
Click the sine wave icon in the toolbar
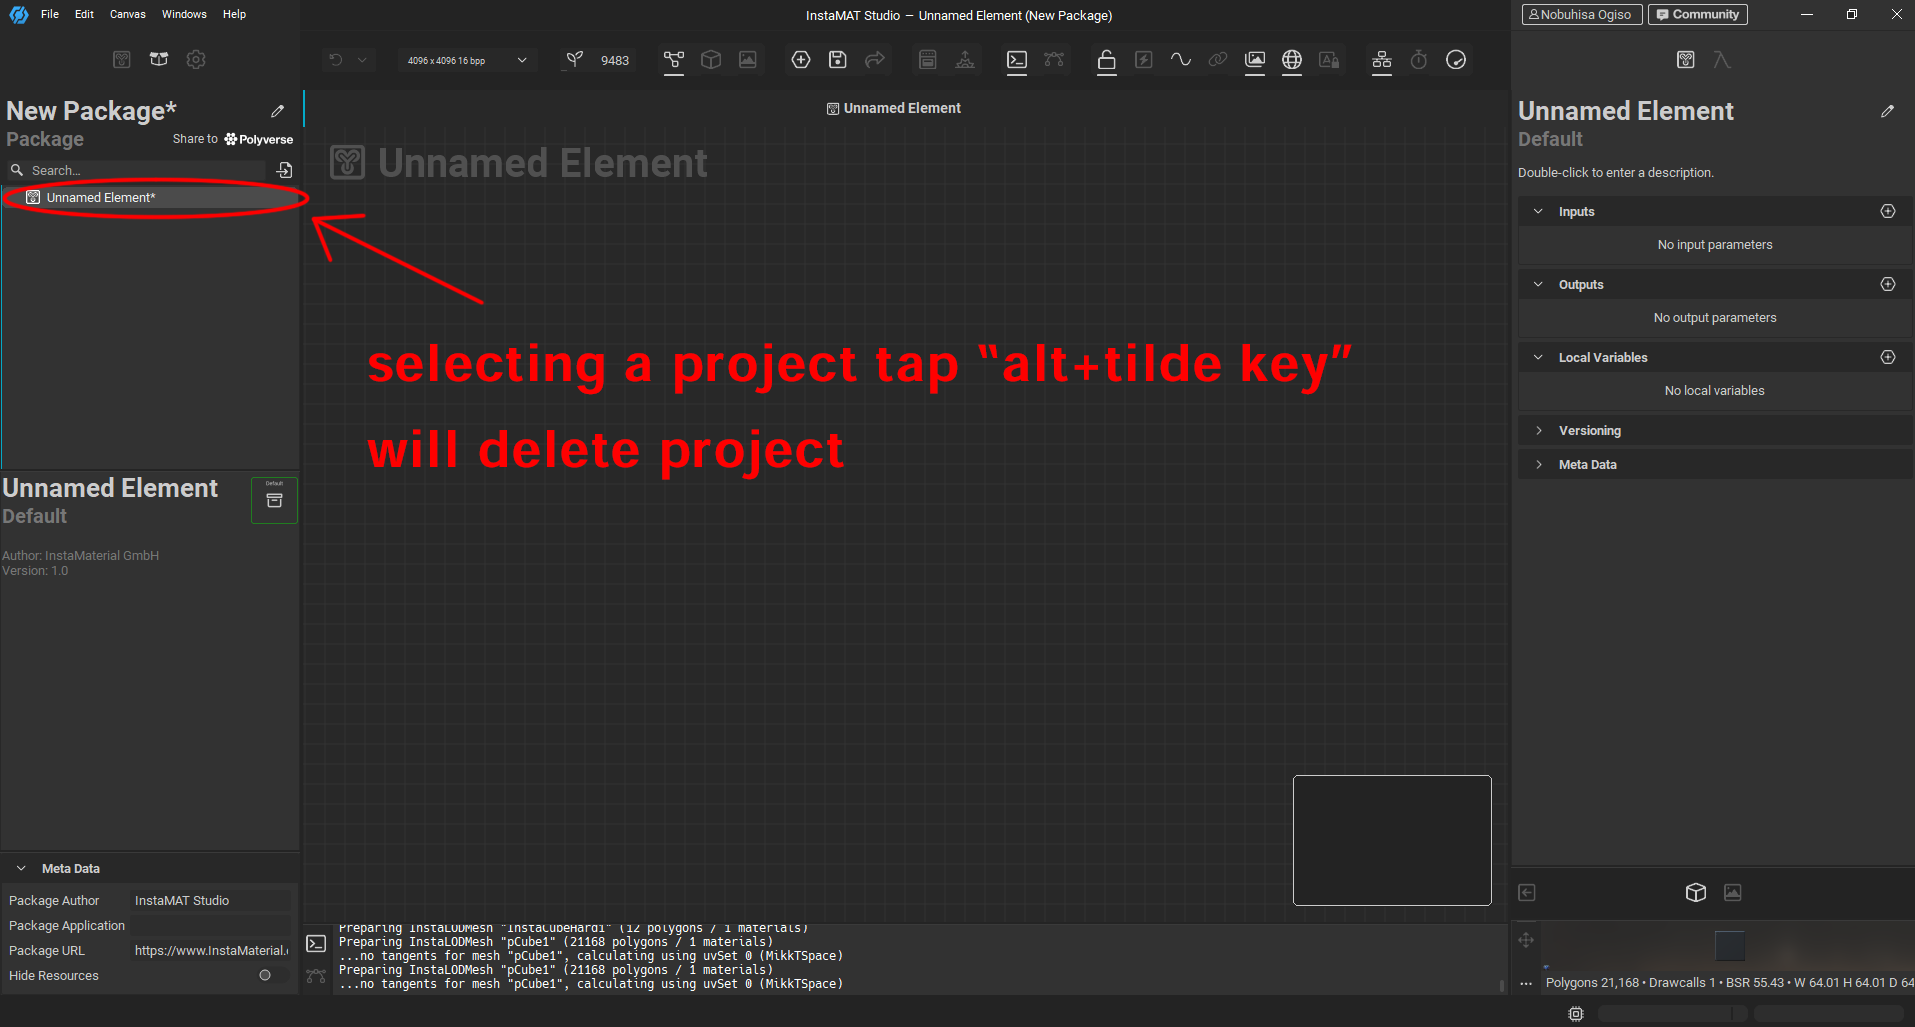pos(1180,60)
